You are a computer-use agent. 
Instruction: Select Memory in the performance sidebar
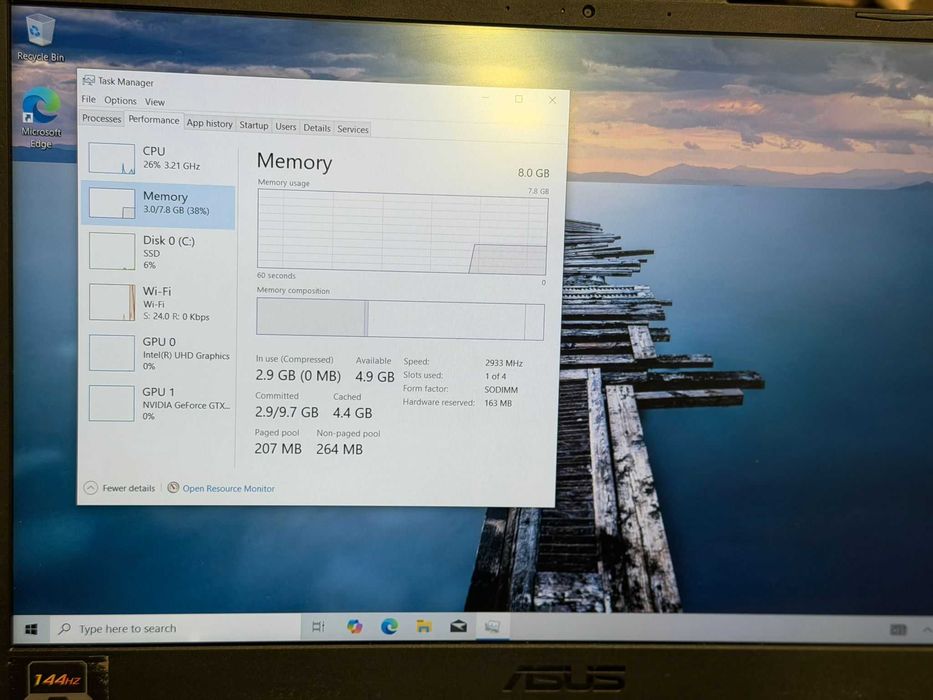pyautogui.click(x=158, y=204)
